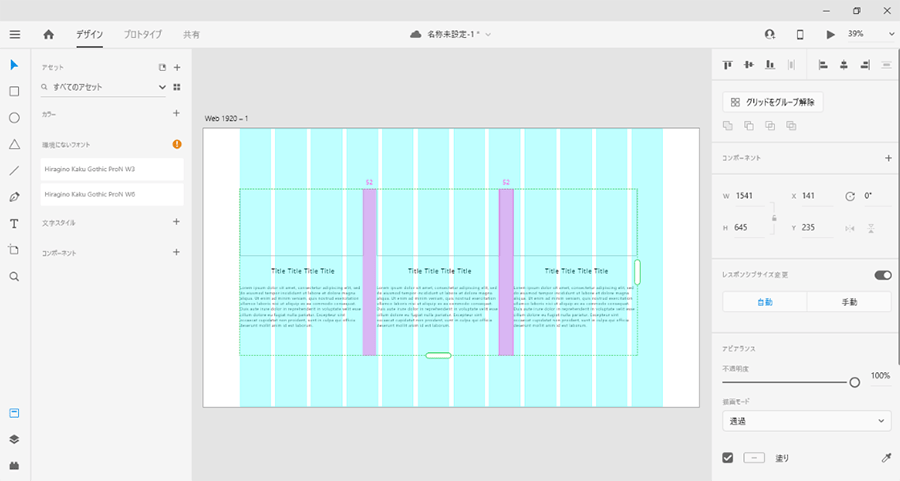Screen dimensions: 900x481
Task: Pick the Polygon triangle tool
Action: 14,144
